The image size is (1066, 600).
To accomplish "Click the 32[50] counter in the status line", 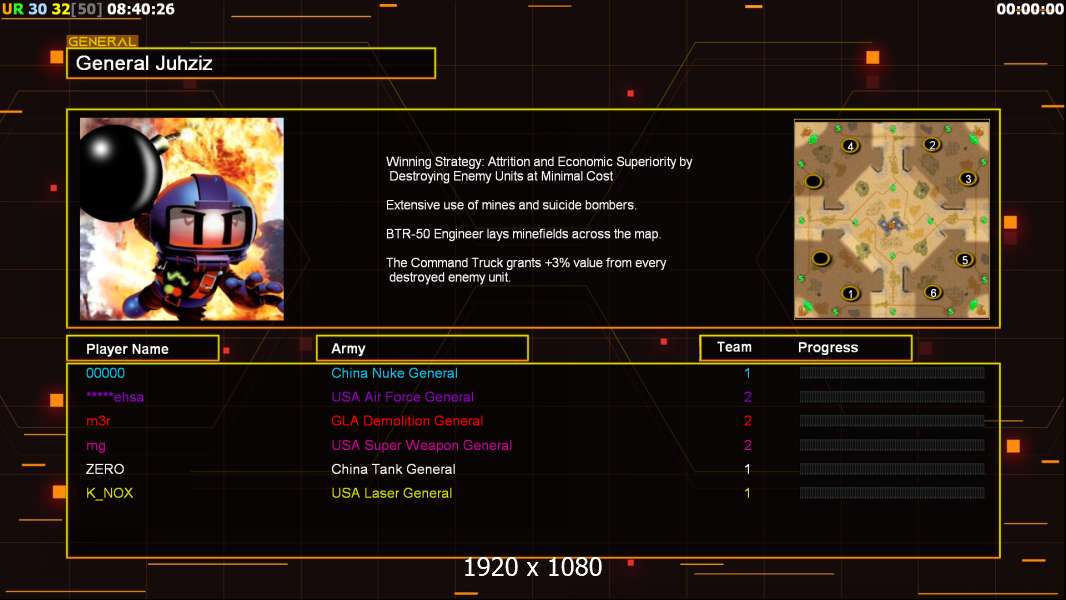I will pyautogui.click(x=77, y=10).
